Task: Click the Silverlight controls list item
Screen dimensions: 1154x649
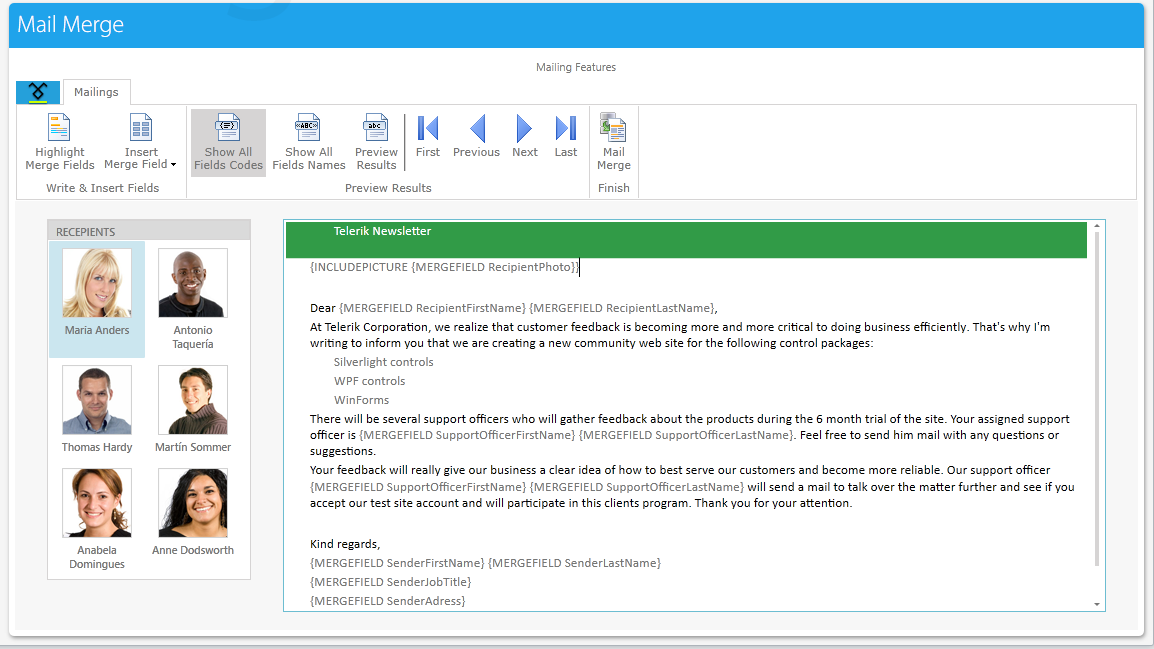Action: coord(383,362)
